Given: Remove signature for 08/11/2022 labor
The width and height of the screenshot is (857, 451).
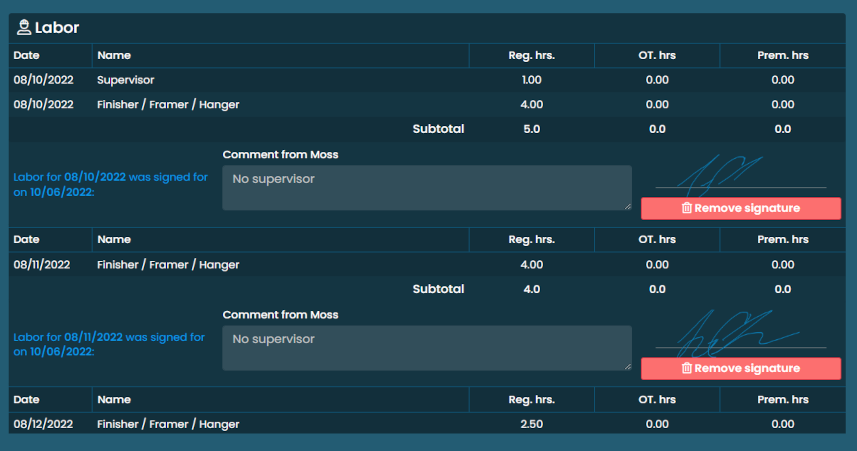Looking at the screenshot, I should pyautogui.click(x=740, y=368).
